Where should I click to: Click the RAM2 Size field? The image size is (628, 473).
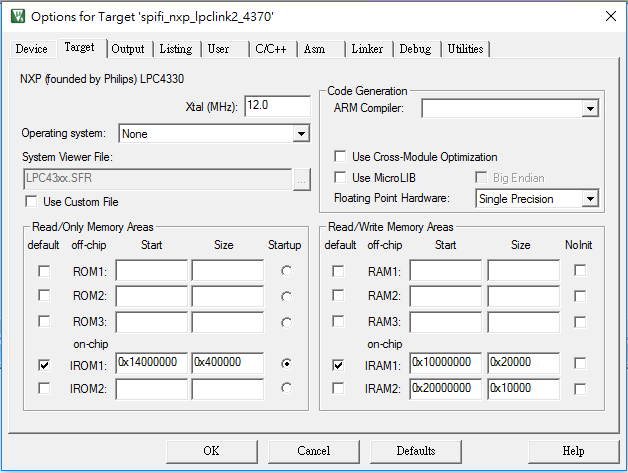[523, 296]
